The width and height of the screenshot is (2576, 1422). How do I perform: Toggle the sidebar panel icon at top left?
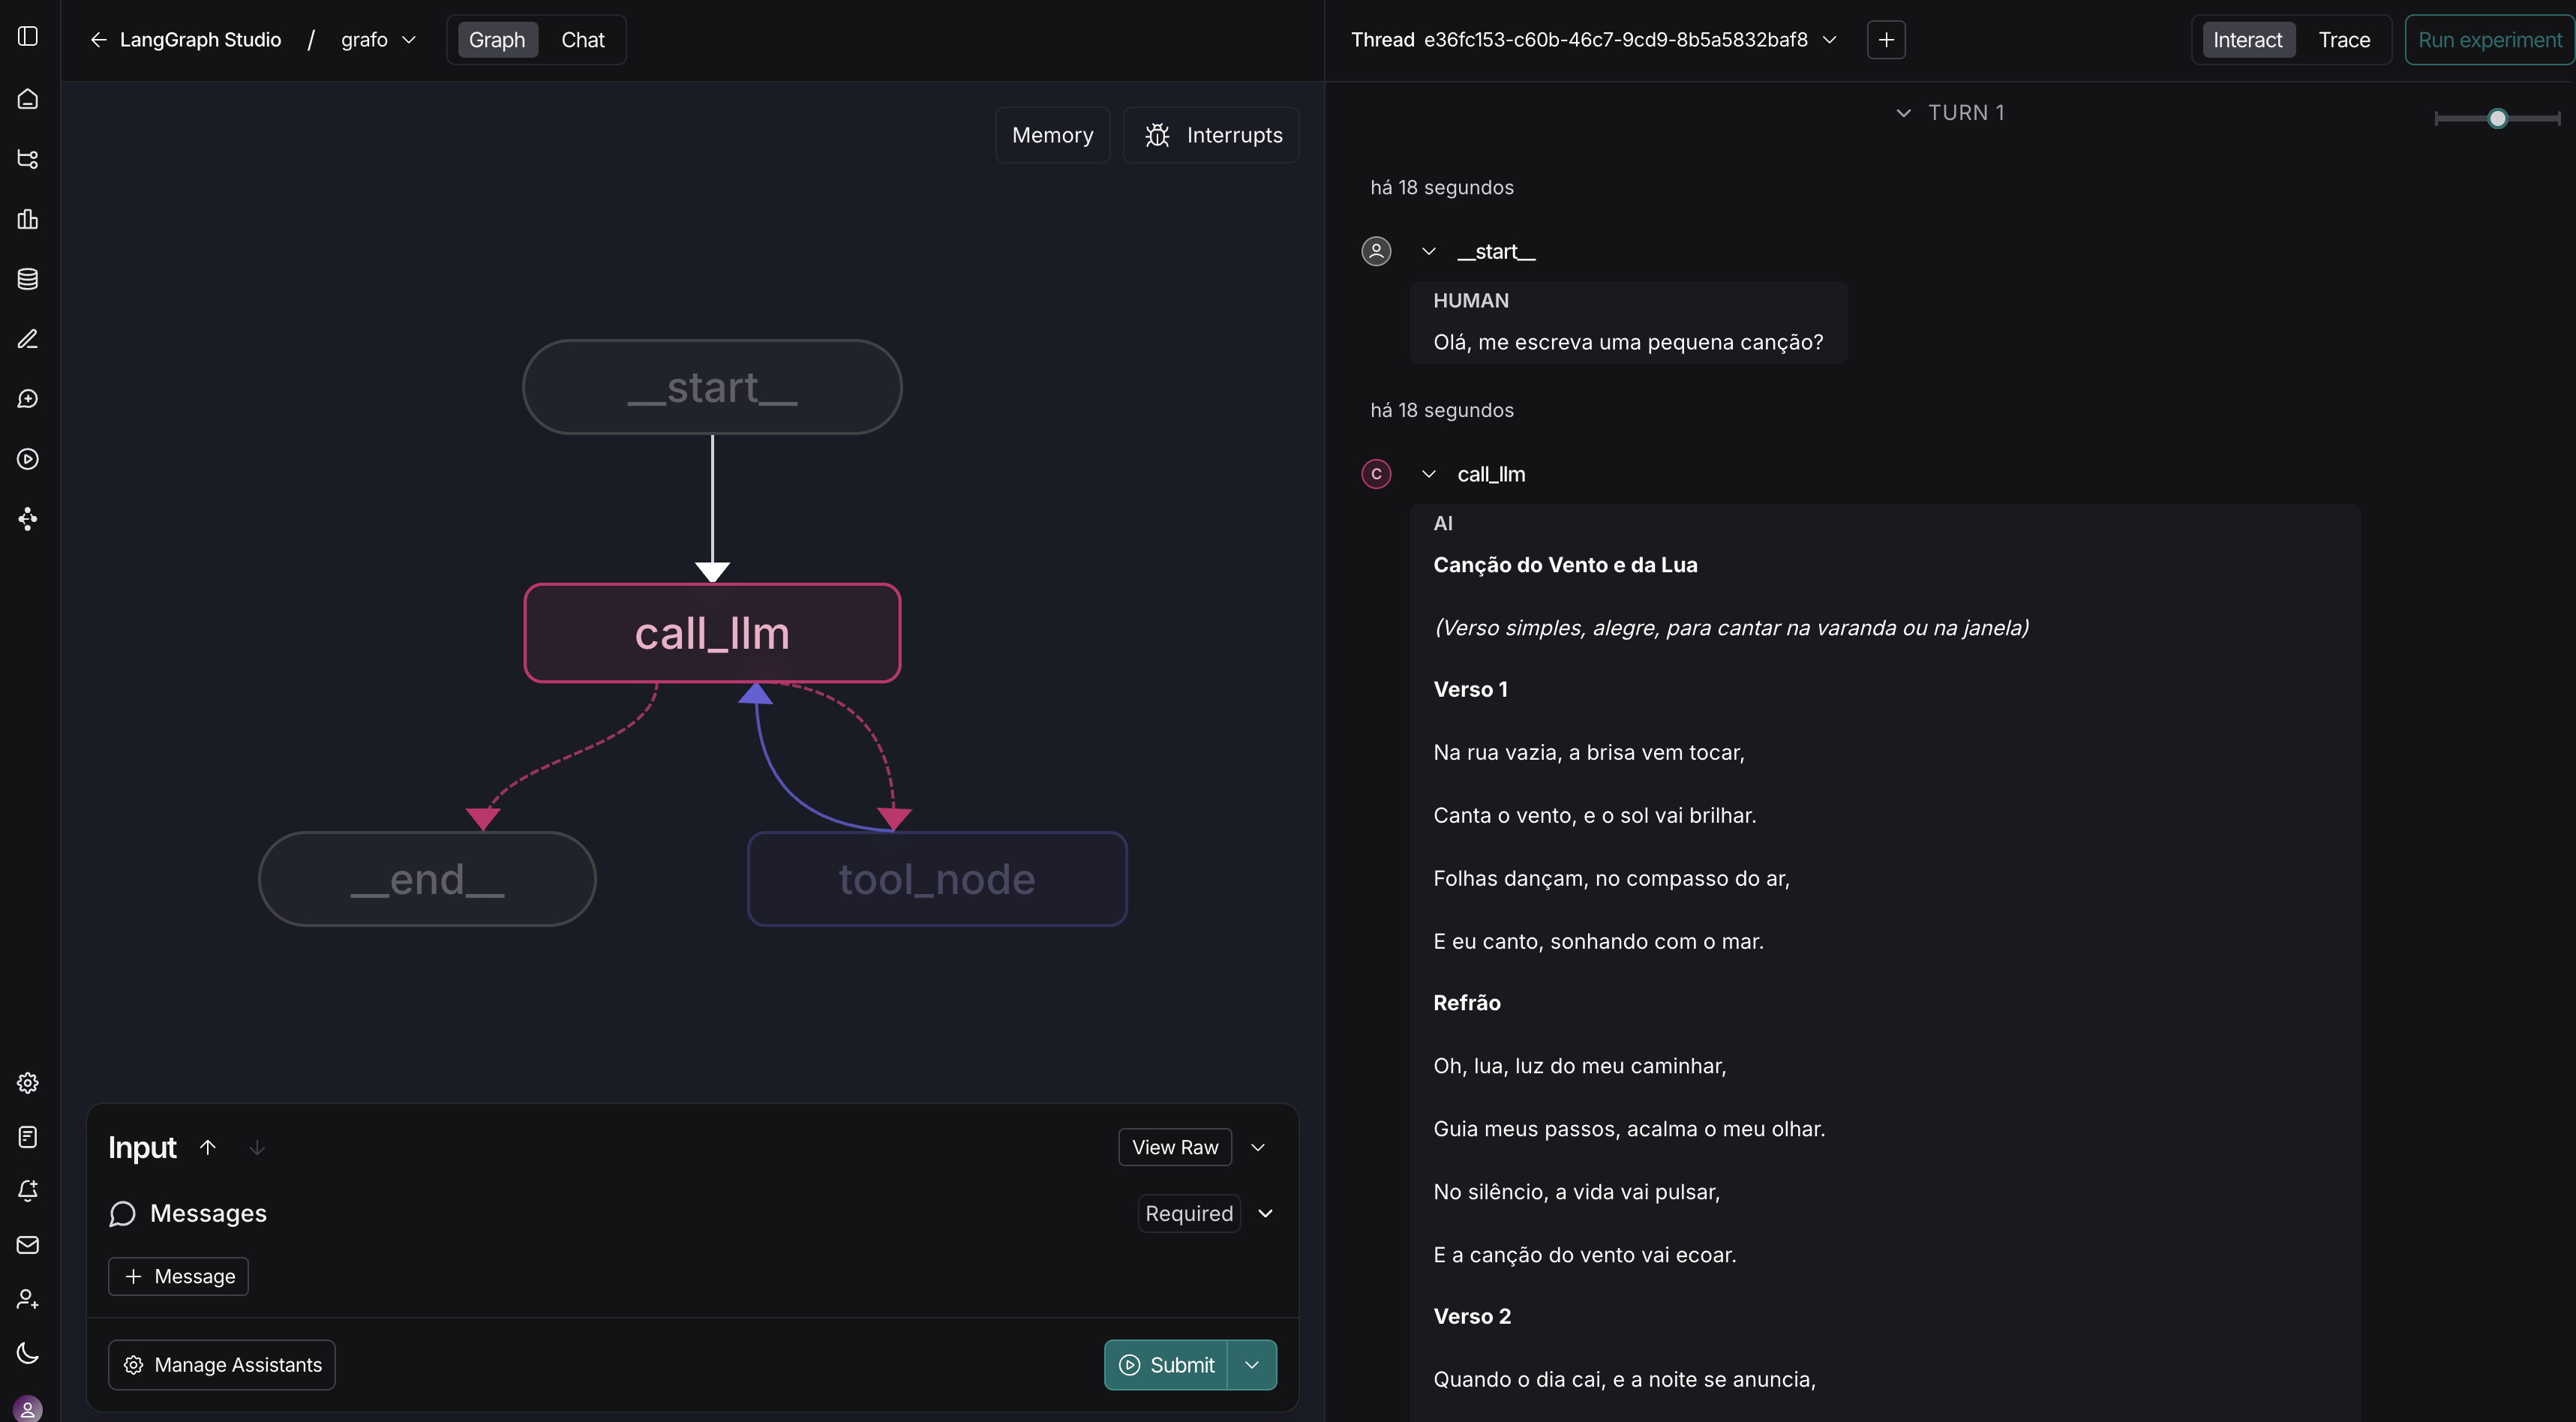(28, 36)
